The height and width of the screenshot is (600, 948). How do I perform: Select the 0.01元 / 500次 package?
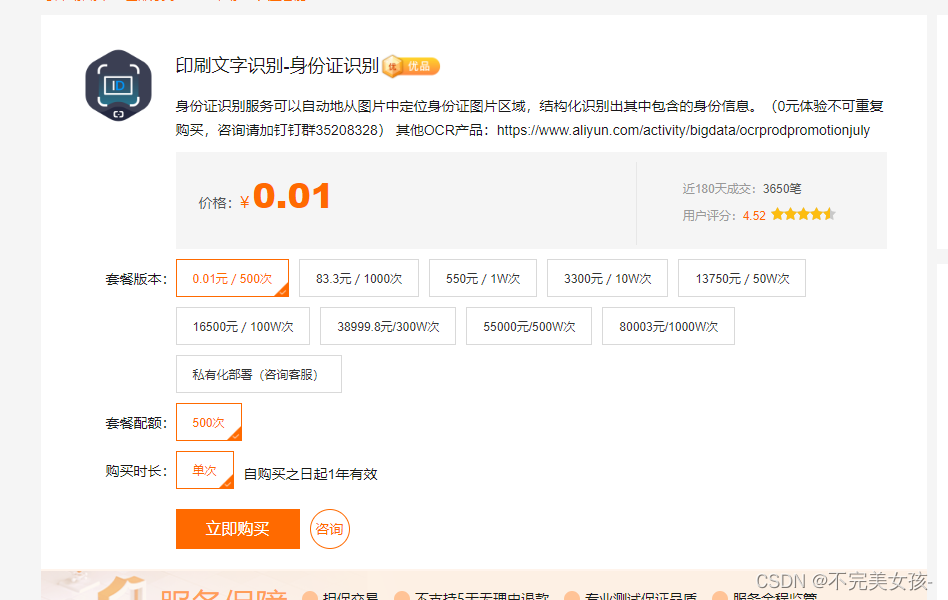click(232, 278)
